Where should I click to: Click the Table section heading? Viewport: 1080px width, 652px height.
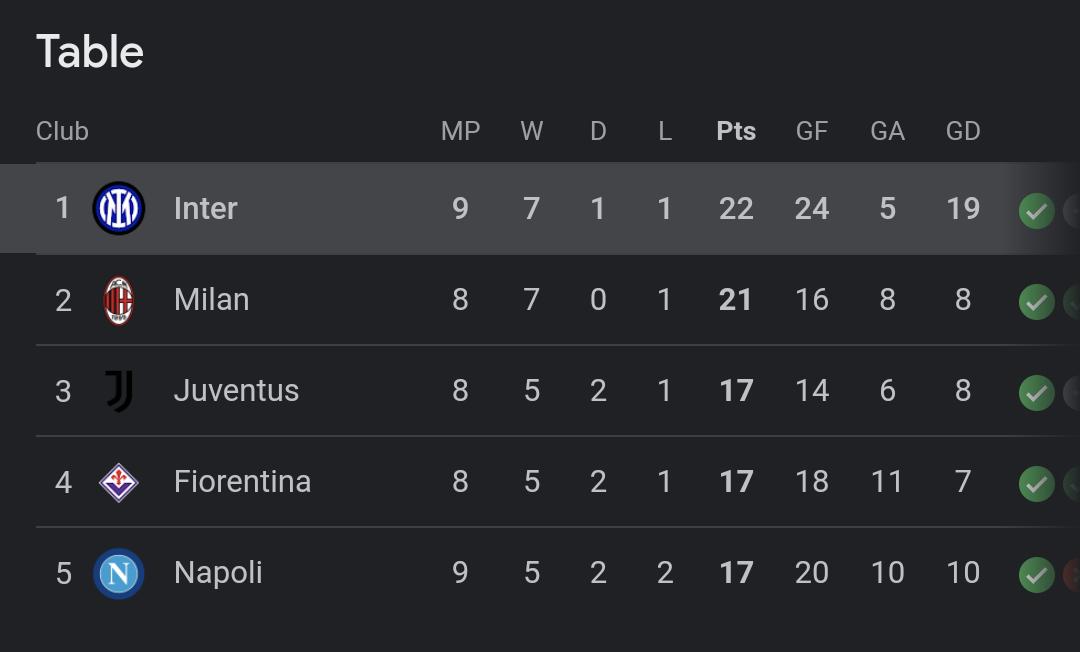(90, 52)
